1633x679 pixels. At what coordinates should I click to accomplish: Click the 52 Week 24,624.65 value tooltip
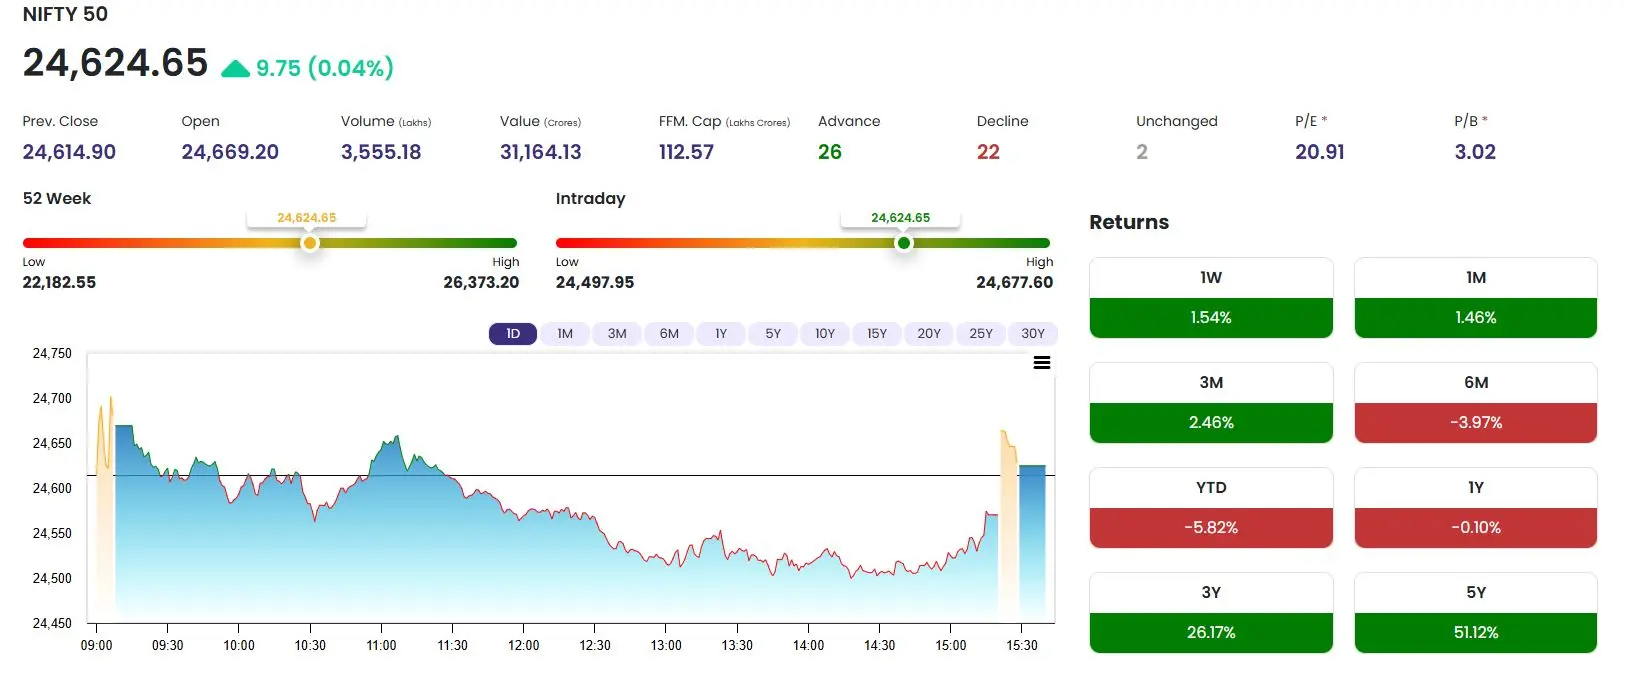[307, 218]
